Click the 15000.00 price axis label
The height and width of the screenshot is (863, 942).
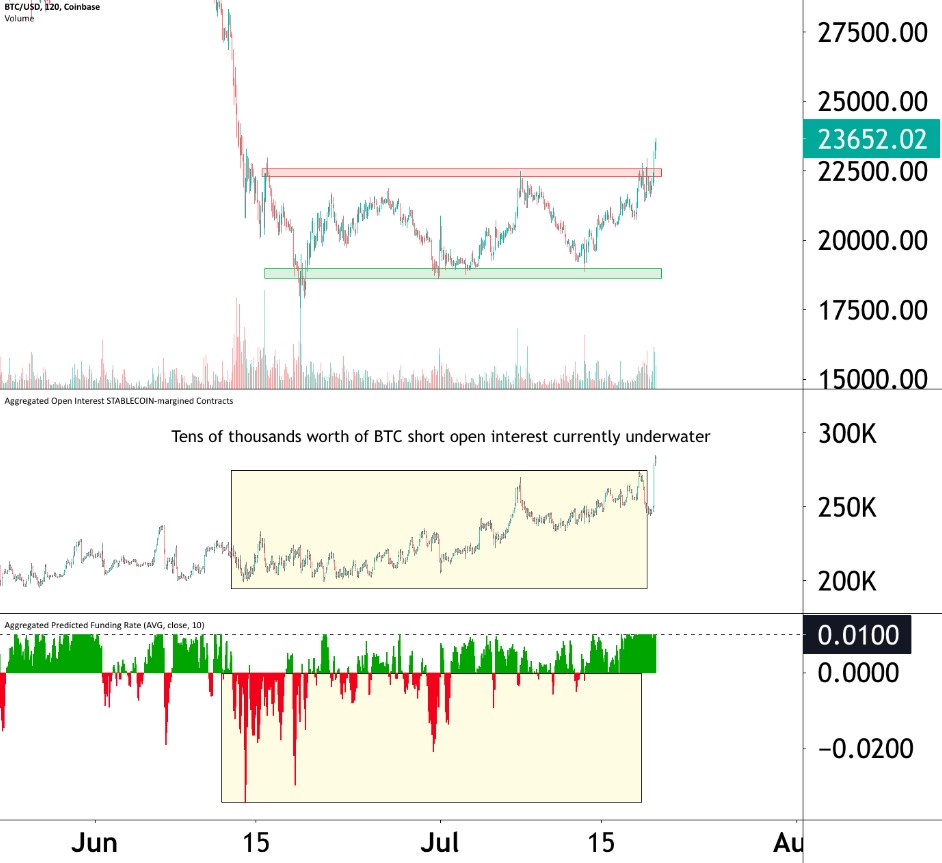pos(871,379)
